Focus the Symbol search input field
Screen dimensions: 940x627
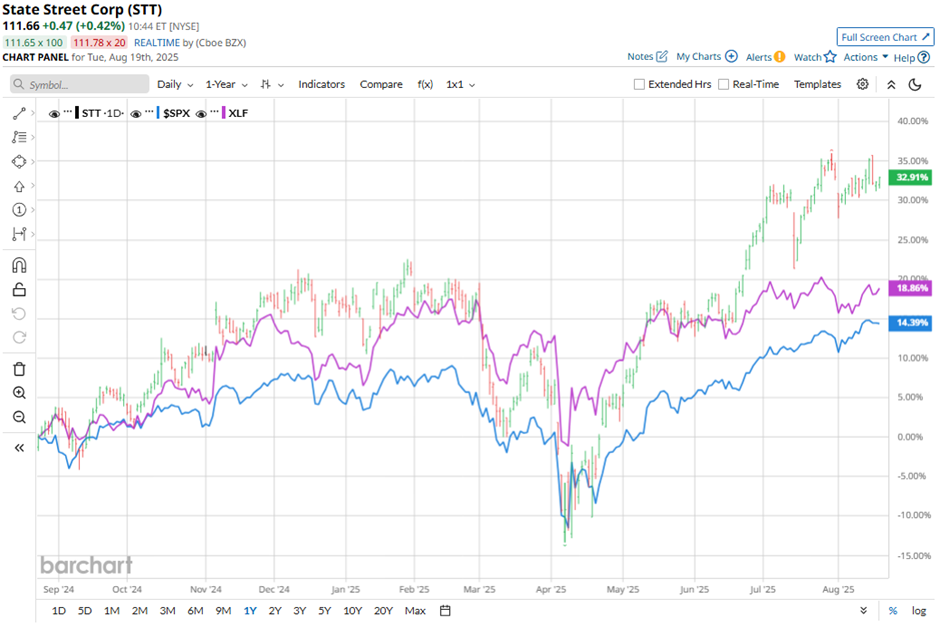[80, 85]
